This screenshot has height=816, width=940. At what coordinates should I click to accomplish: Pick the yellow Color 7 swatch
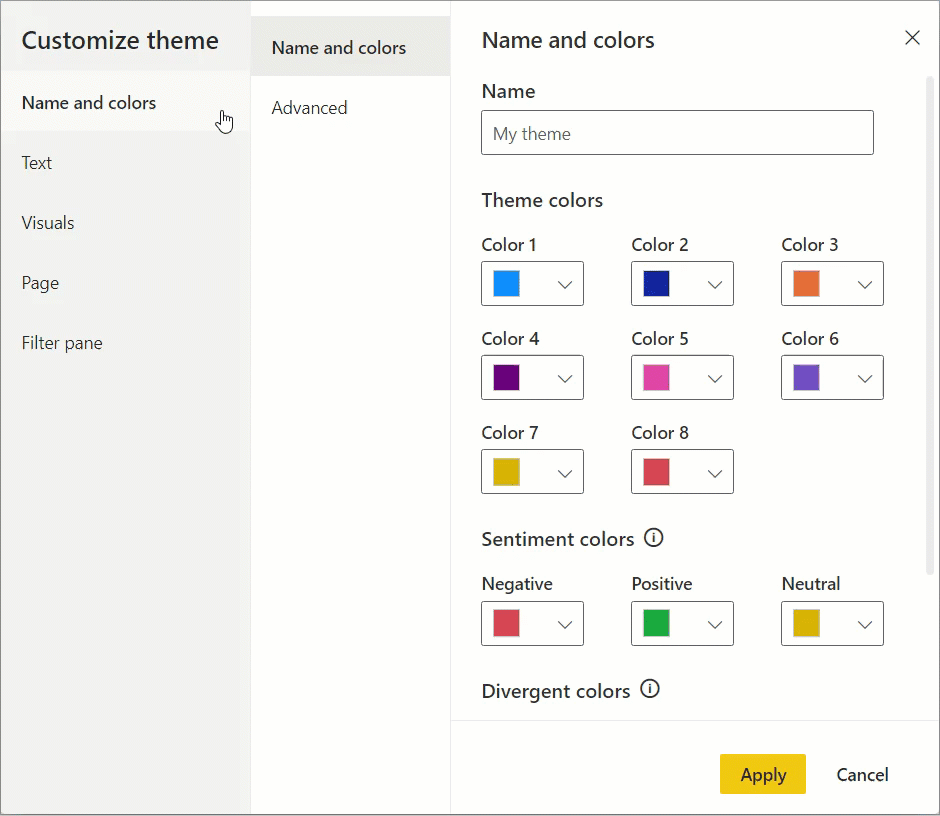click(x=507, y=472)
